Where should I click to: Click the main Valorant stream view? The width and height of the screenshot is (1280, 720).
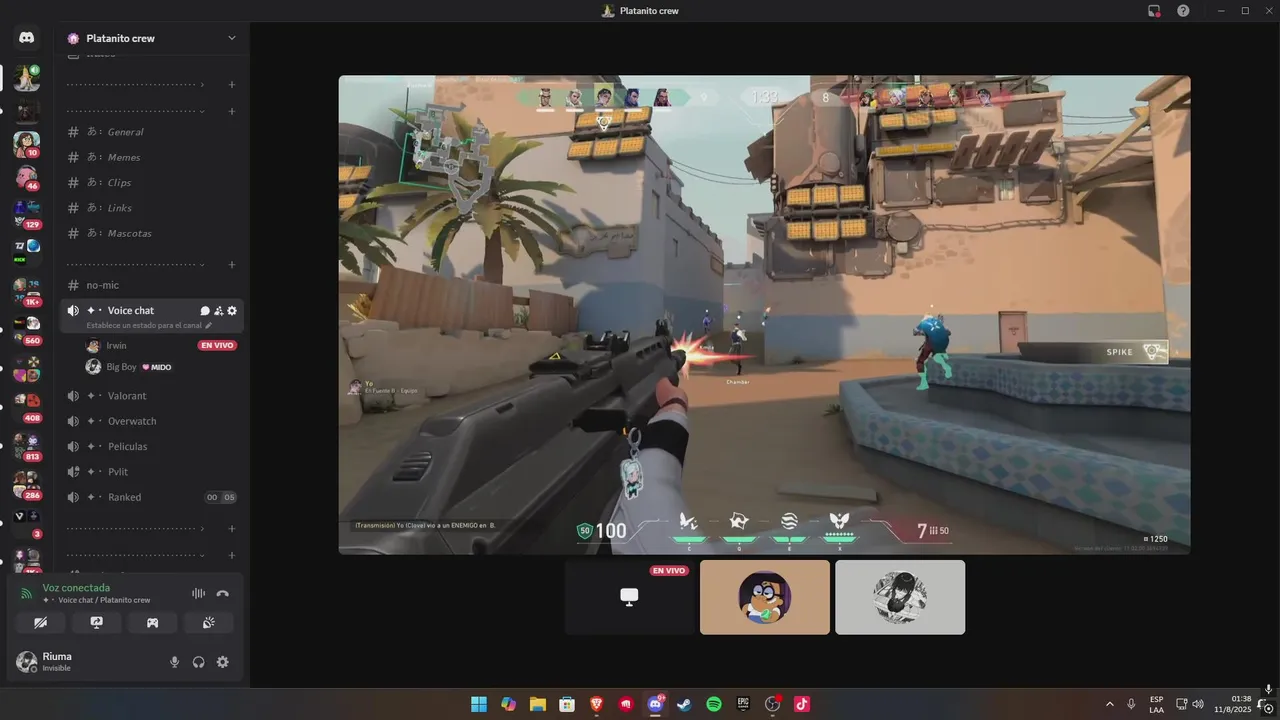(764, 315)
